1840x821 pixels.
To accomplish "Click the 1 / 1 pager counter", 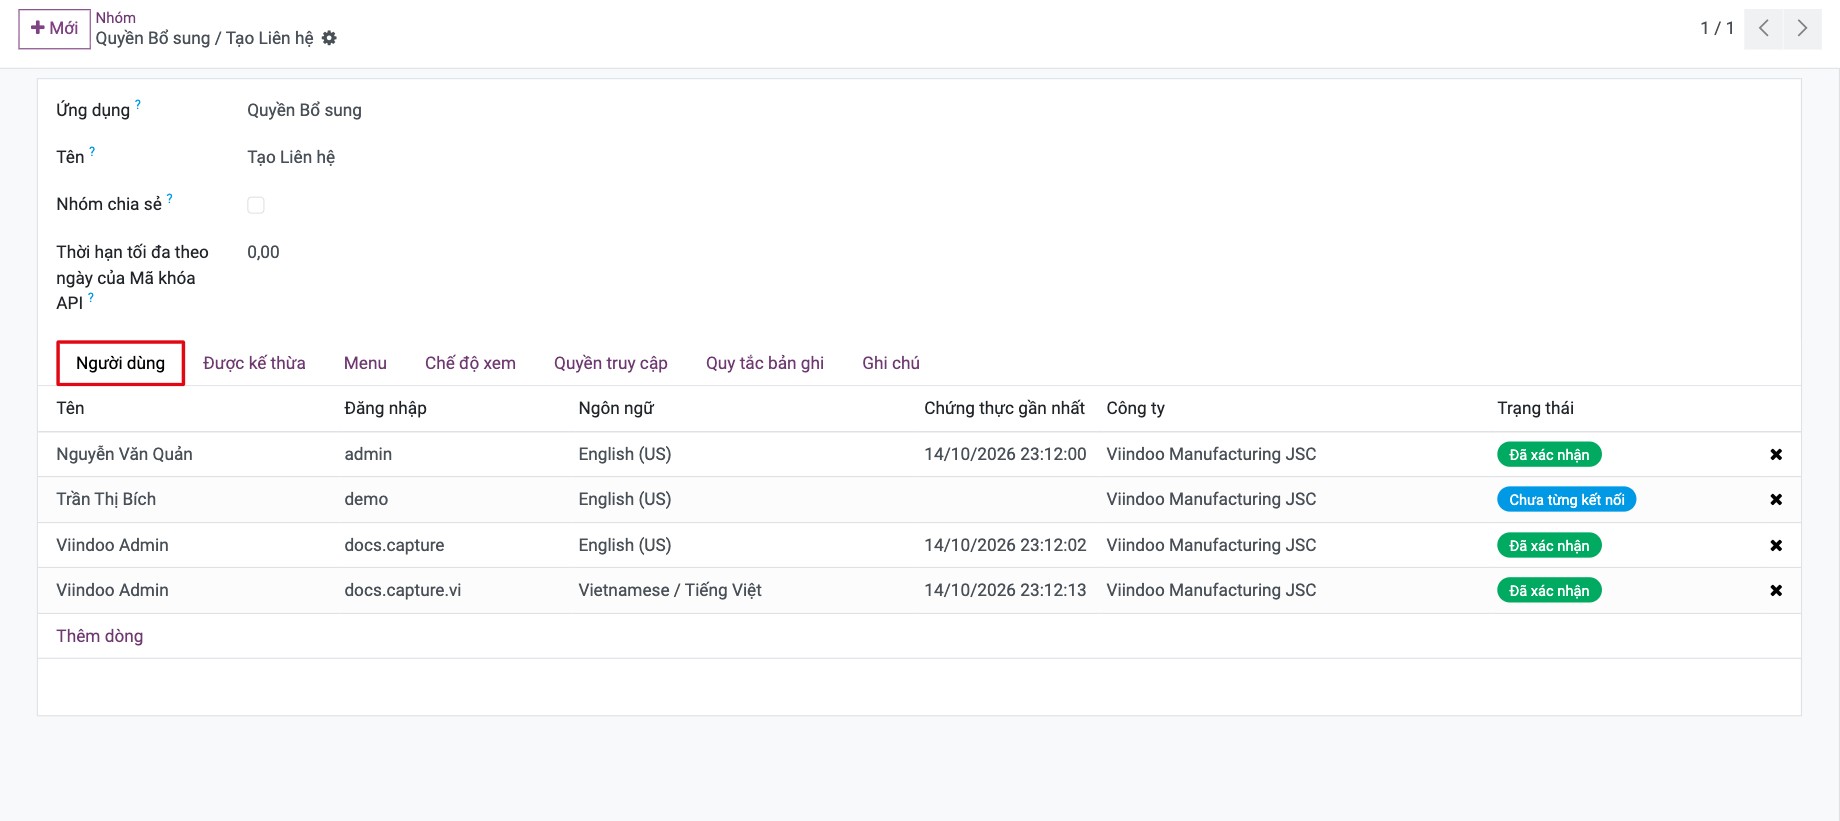I will click(x=1717, y=28).
